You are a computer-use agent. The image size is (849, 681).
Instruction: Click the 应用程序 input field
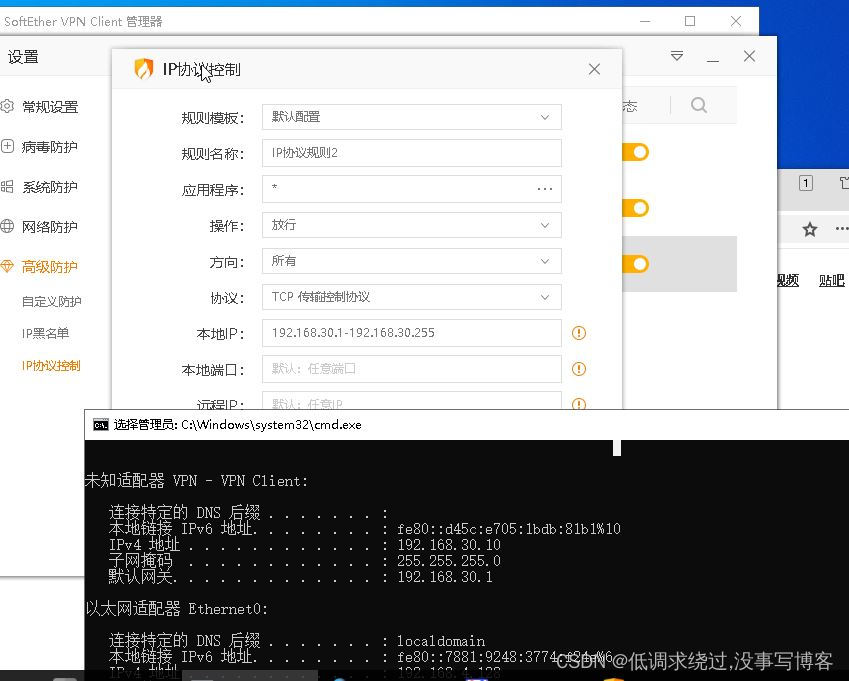click(412, 189)
